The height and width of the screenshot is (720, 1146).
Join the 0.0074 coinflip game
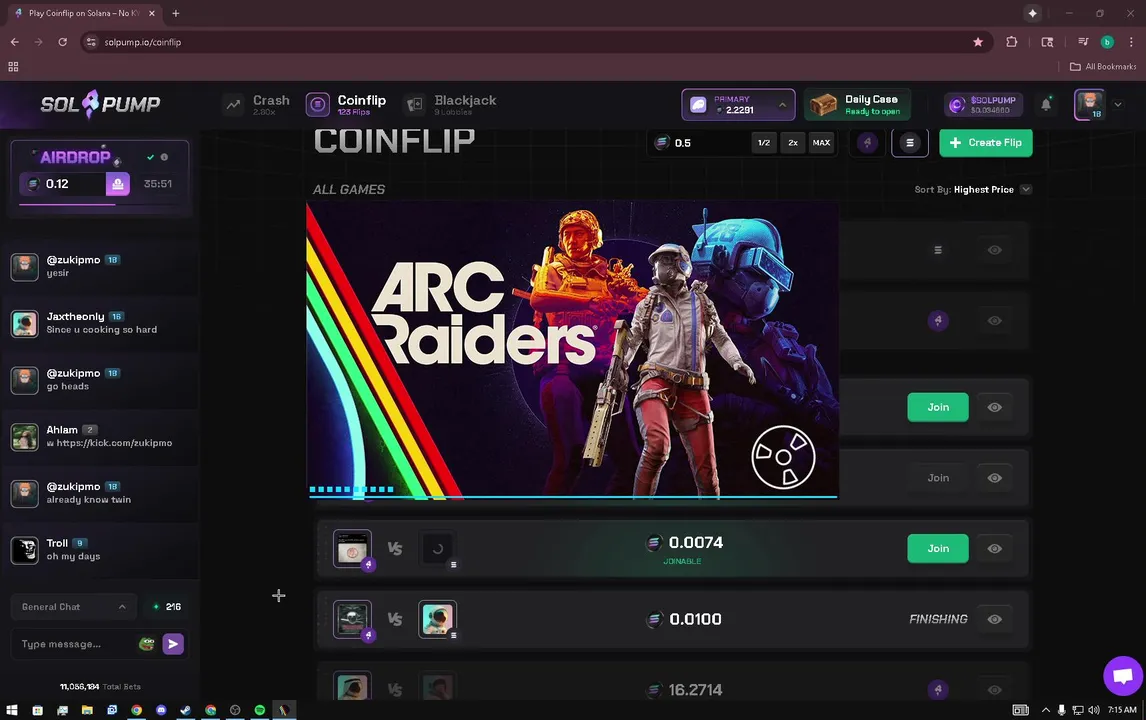[x=938, y=548]
